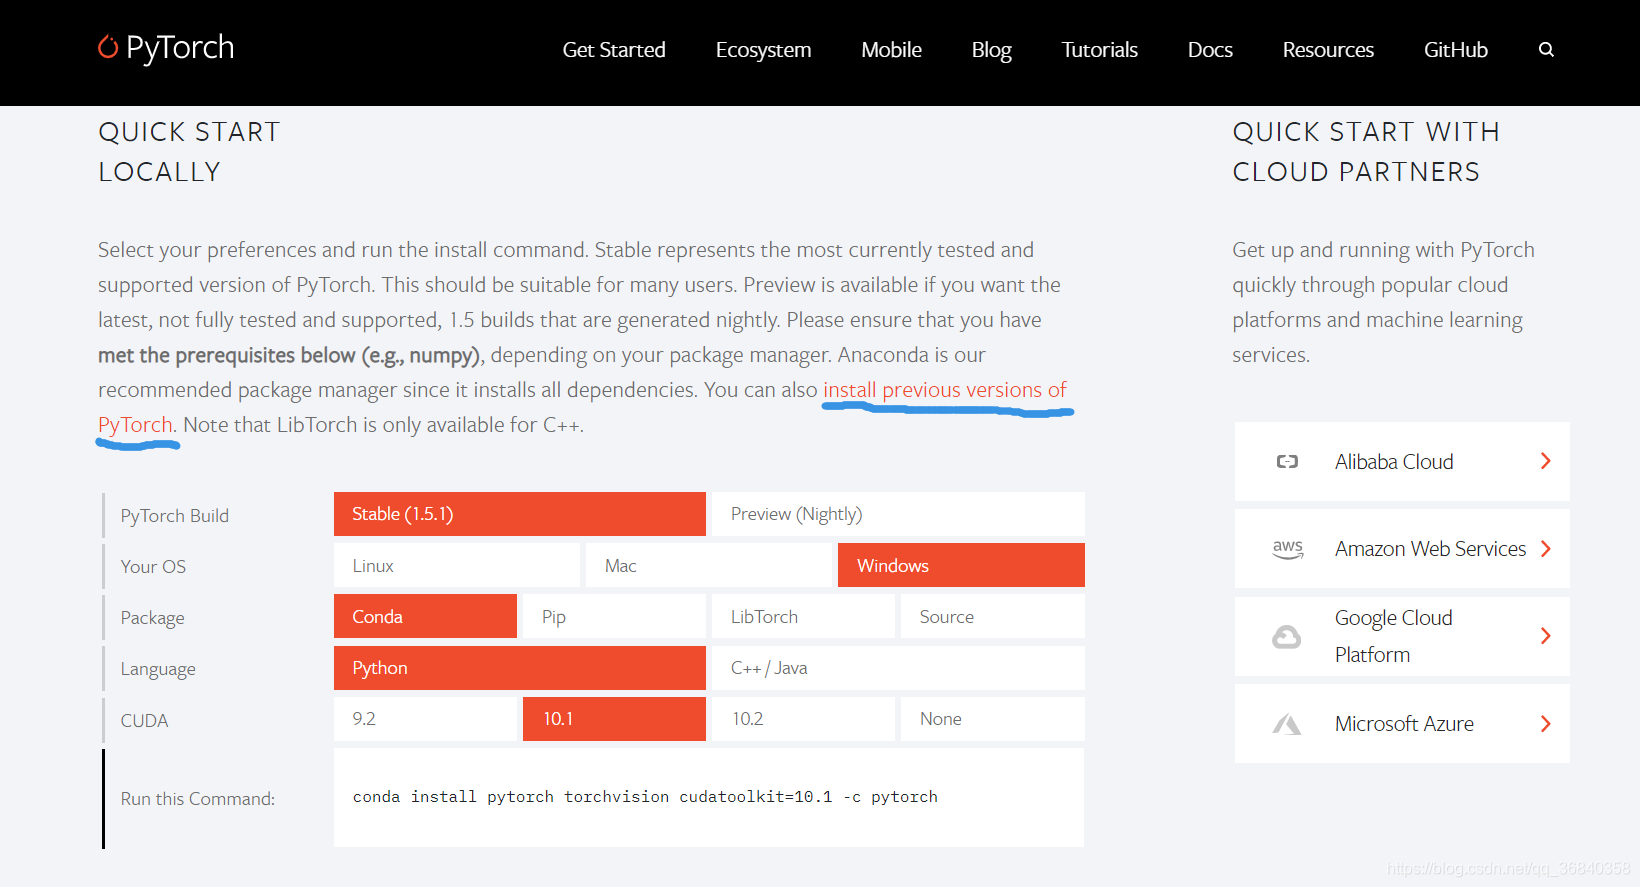Follow the install previous versions link
Viewport: 1640px width, 887px height.
pyautogui.click(x=944, y=390)
